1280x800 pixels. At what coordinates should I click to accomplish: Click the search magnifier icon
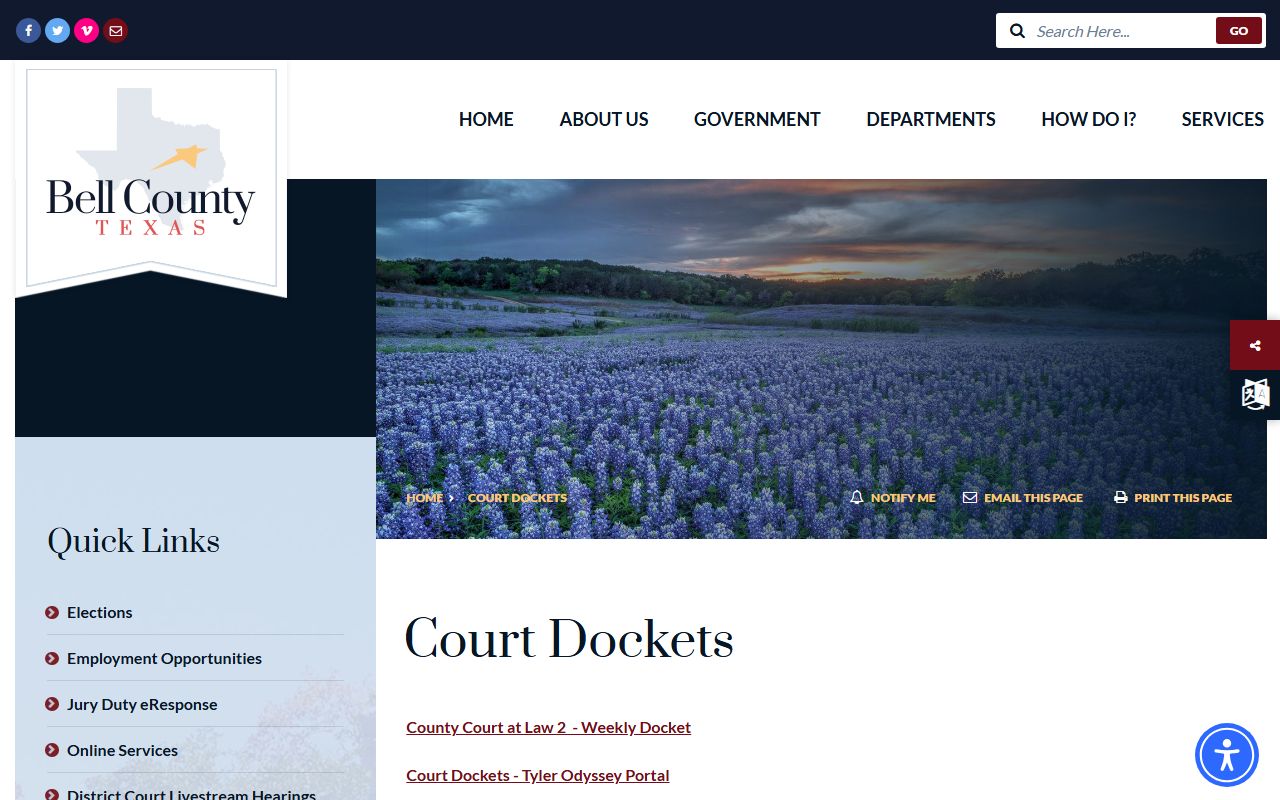[1017, 31]
